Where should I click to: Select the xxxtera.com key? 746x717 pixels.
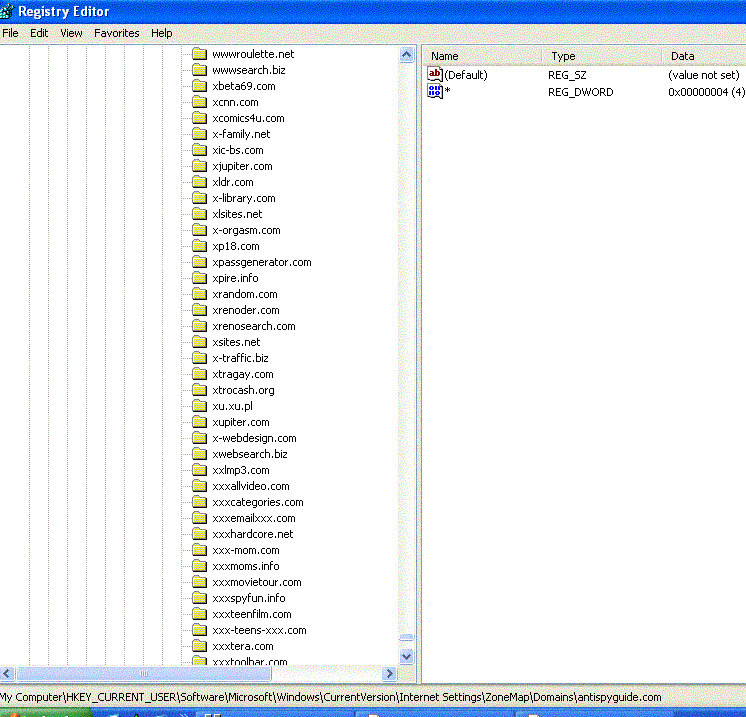pos(243,646)
